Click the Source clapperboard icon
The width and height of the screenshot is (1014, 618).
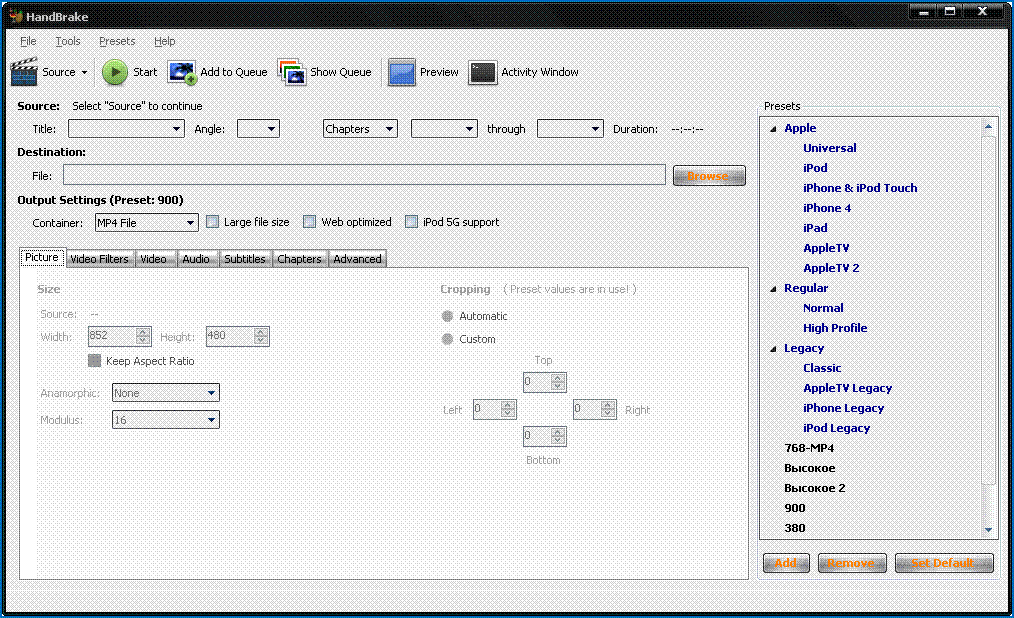point(24,72)
